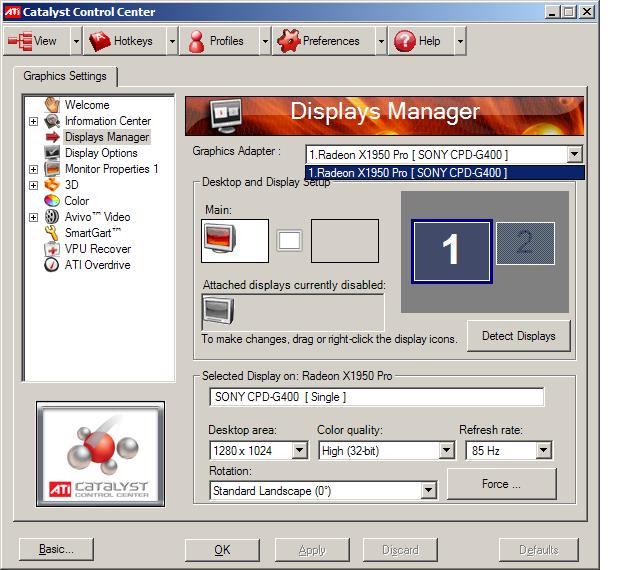Close the Catalyst Control Center window

click(x=587, y=12)
